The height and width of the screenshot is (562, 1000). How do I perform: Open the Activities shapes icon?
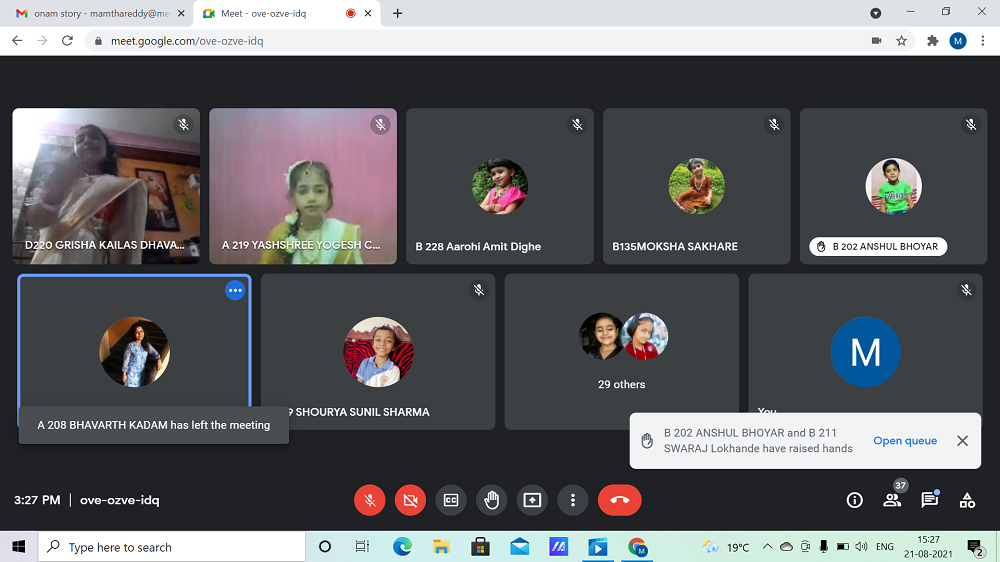coord(967,500)
